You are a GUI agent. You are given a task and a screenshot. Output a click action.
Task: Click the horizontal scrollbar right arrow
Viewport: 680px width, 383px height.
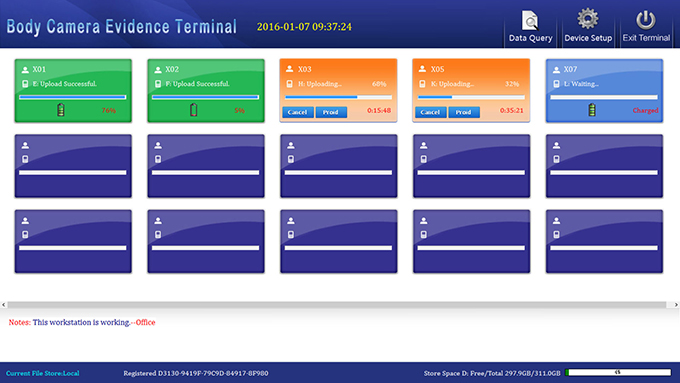(676, 305)
